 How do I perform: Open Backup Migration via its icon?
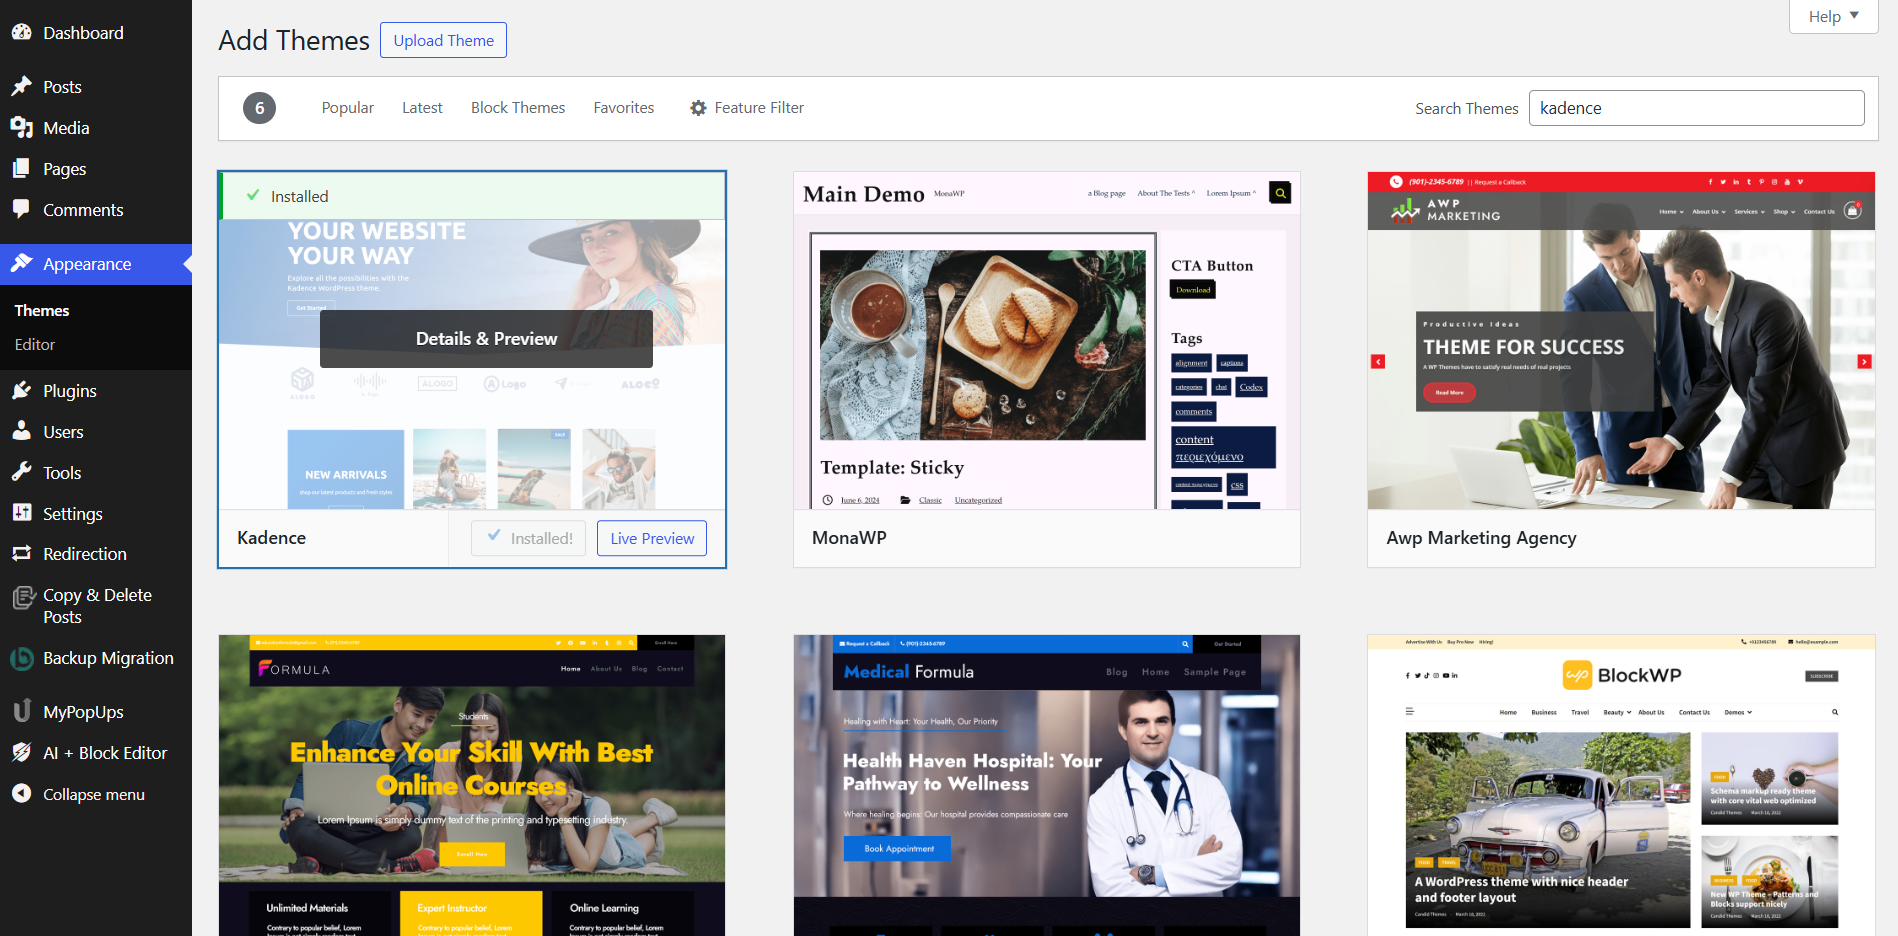coord(21,659)
